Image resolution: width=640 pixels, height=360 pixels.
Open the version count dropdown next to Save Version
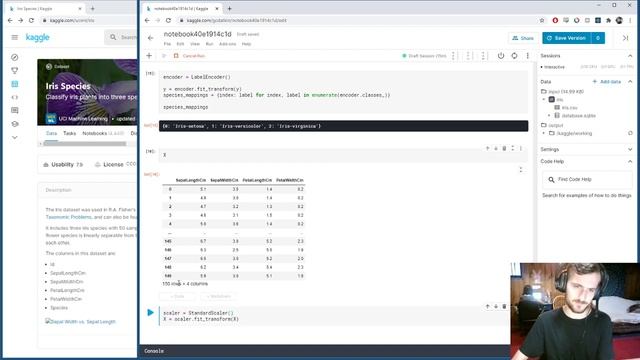598,38
